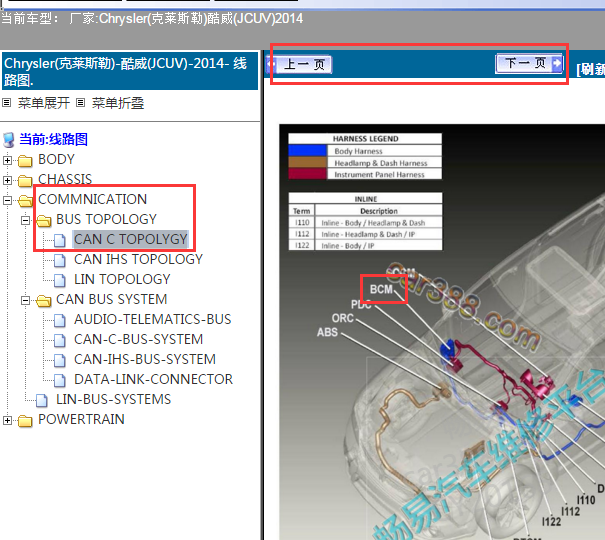Select the CHASSIS tree item
The image size is (605, 540).
(x=65, y=179)
